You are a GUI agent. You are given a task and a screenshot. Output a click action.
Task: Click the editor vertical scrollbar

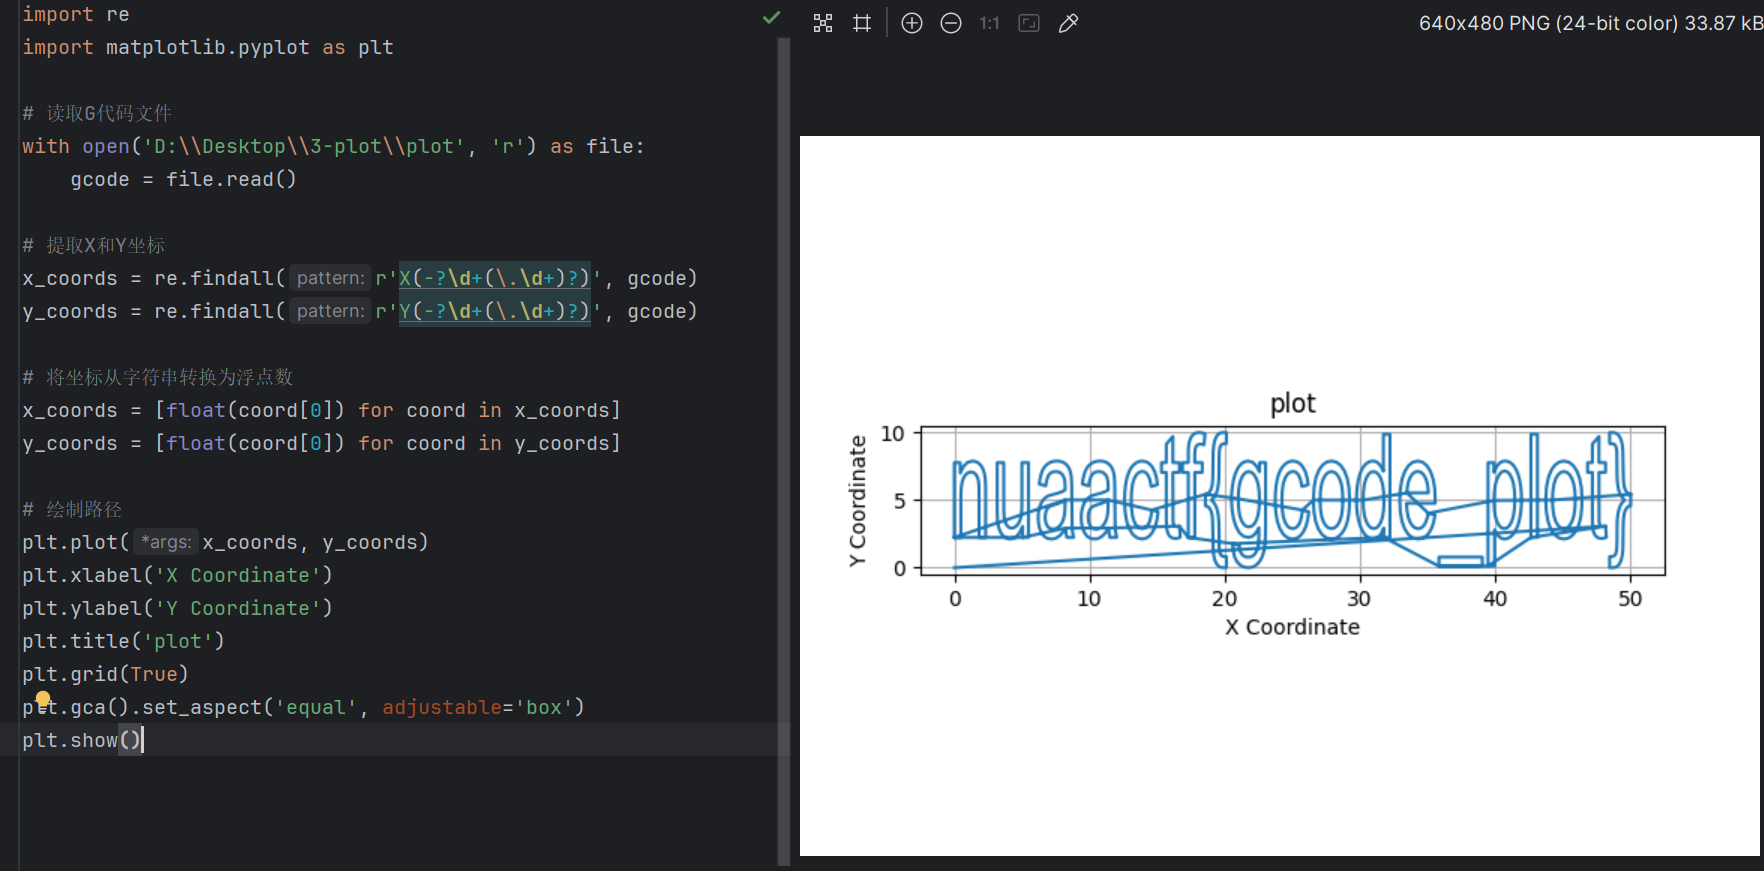(x=784, y=450)
